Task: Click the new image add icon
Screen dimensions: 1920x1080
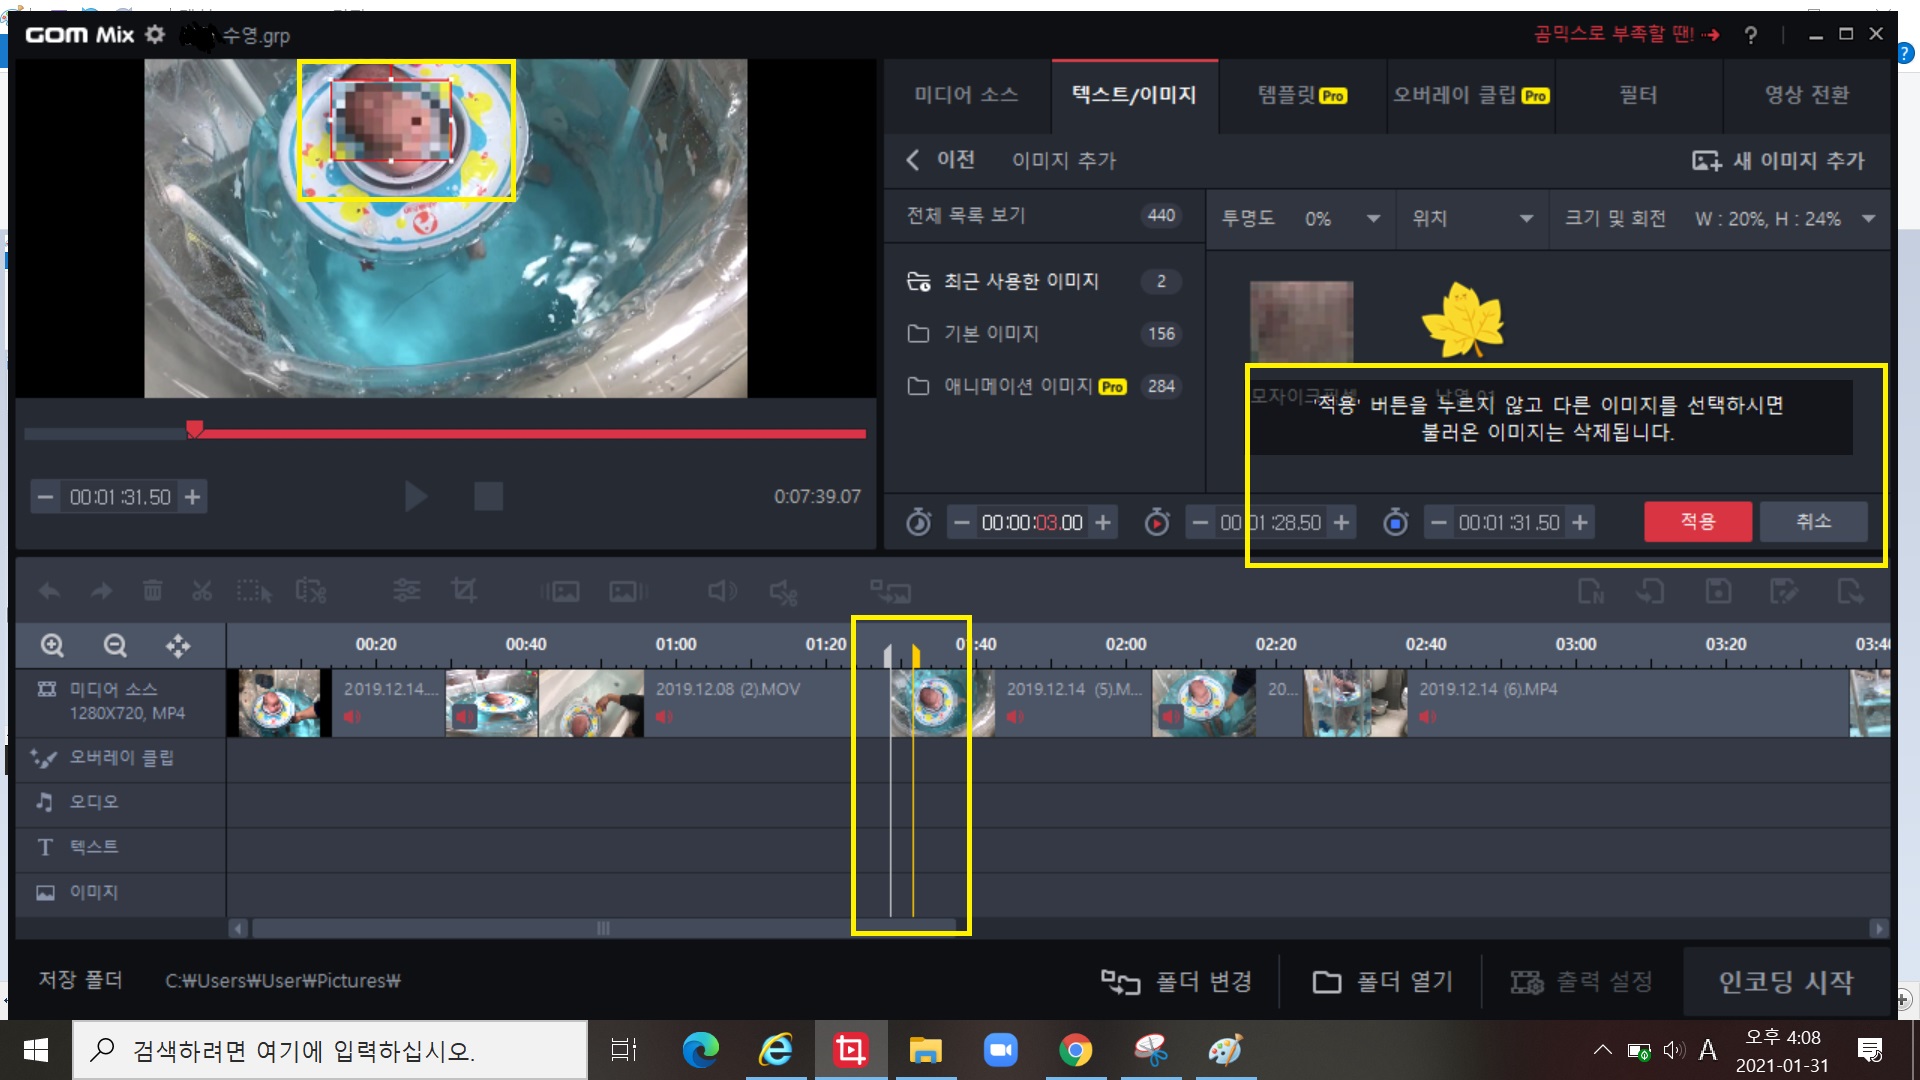Action: (1706, 161)
